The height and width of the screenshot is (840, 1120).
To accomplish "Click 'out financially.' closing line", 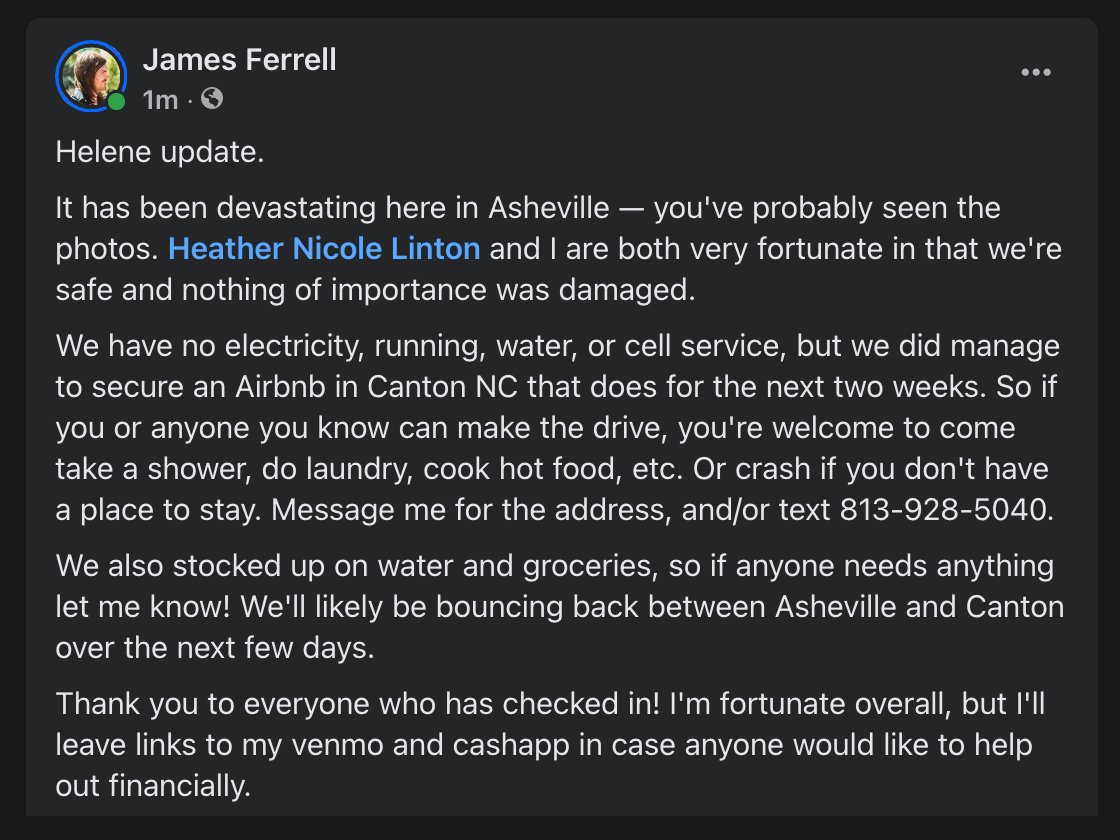I will [x=153, y=786].
